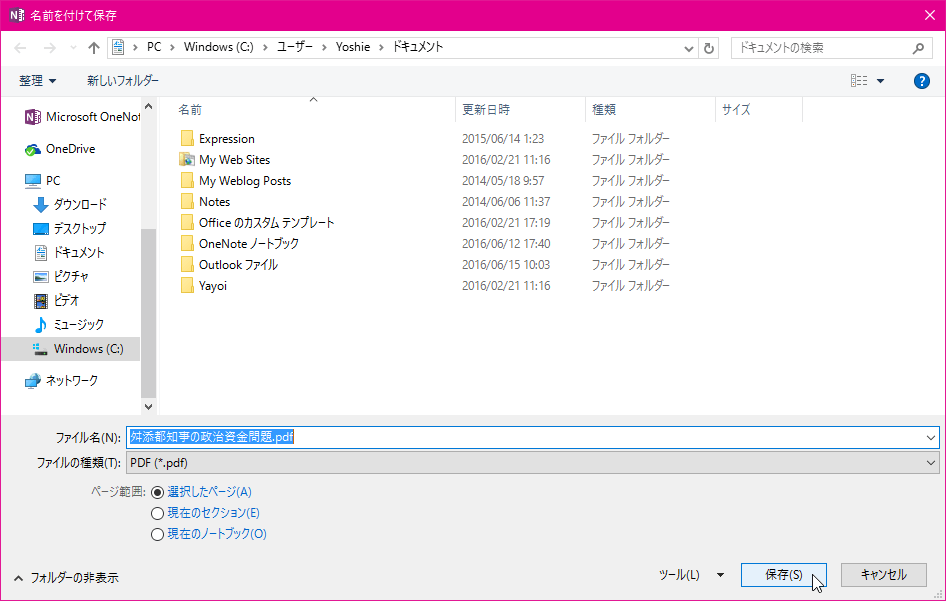Click PC in the address breadcrumb
Screen dimensions: 946x601
coord(154,47)
